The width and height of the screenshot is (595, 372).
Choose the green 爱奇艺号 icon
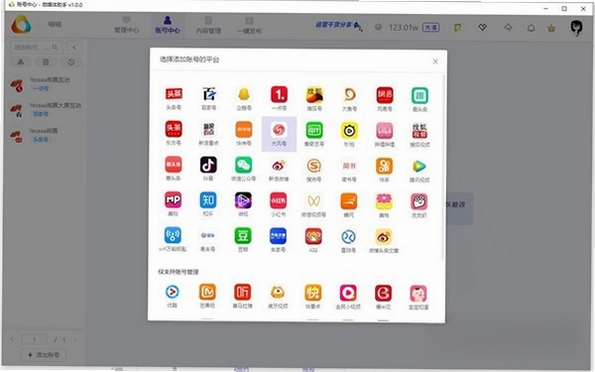pyautogui.click(x=314, y=130)
